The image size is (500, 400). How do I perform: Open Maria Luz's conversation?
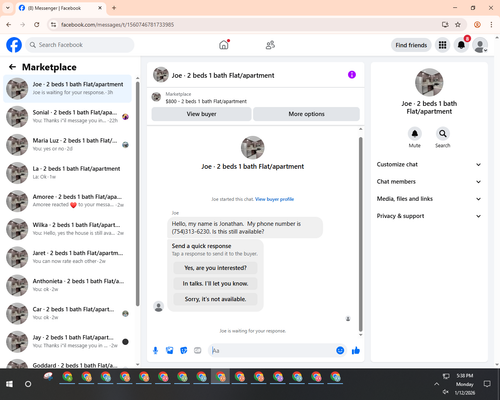pos(67,145)
